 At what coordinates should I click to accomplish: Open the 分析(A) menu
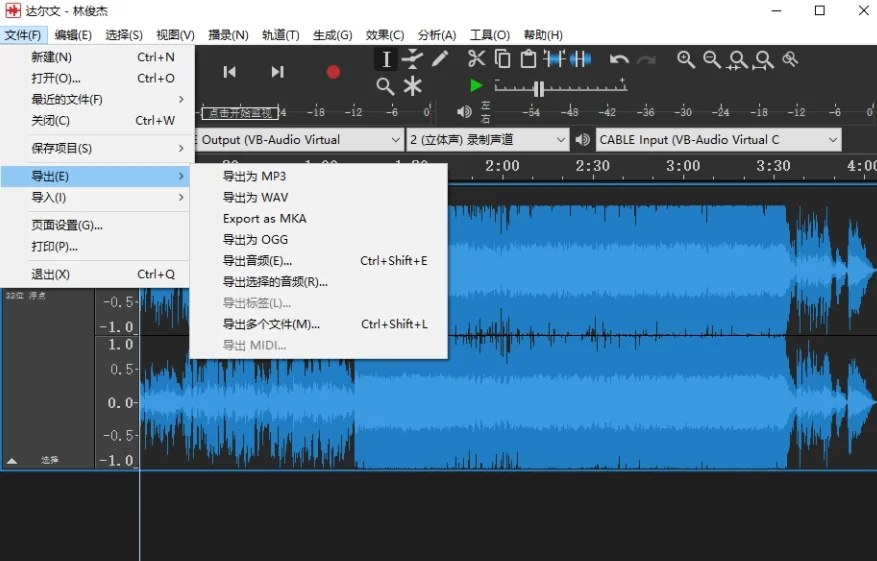pyautogui.click(x=437, y=35)
